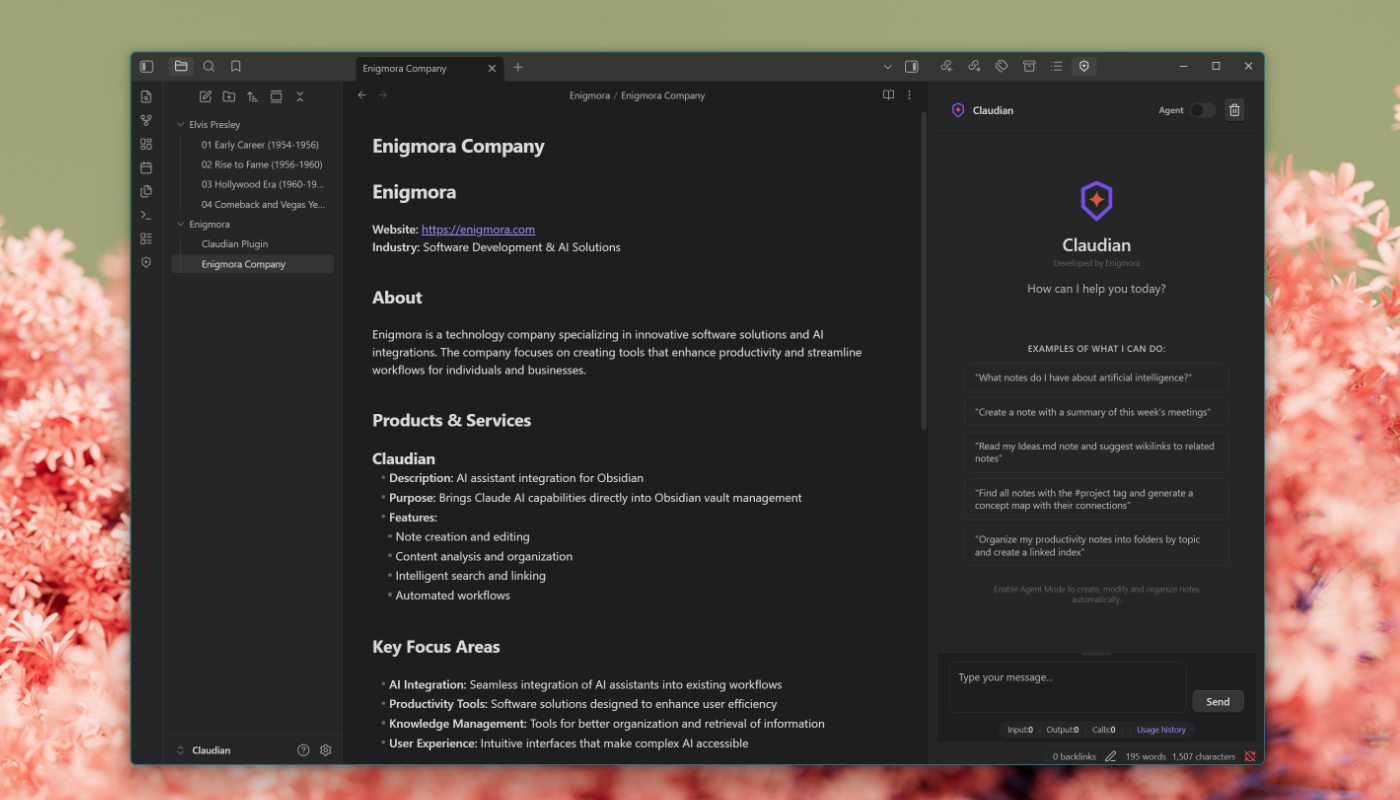Use example about #project tag concept map
This screenshot has height=800, width=1400.
click(1096, 499)
